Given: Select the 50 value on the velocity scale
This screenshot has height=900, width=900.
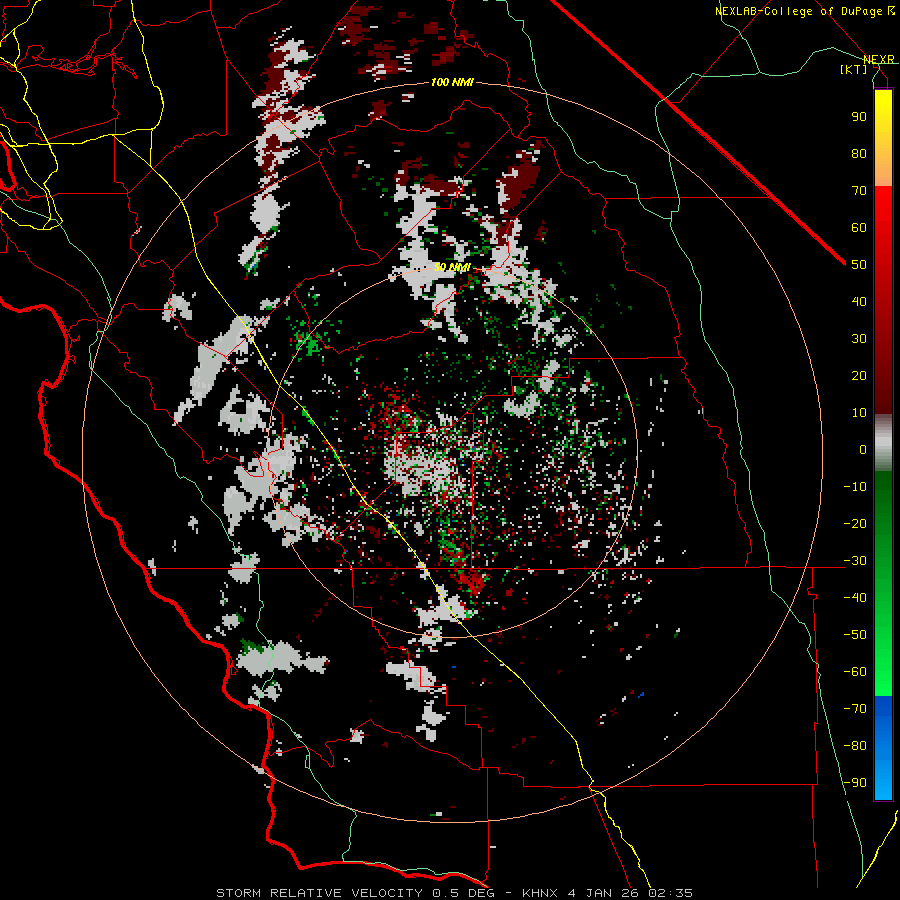Looking at the screenshot, I should pyautogui.click(x=859, y=265).
